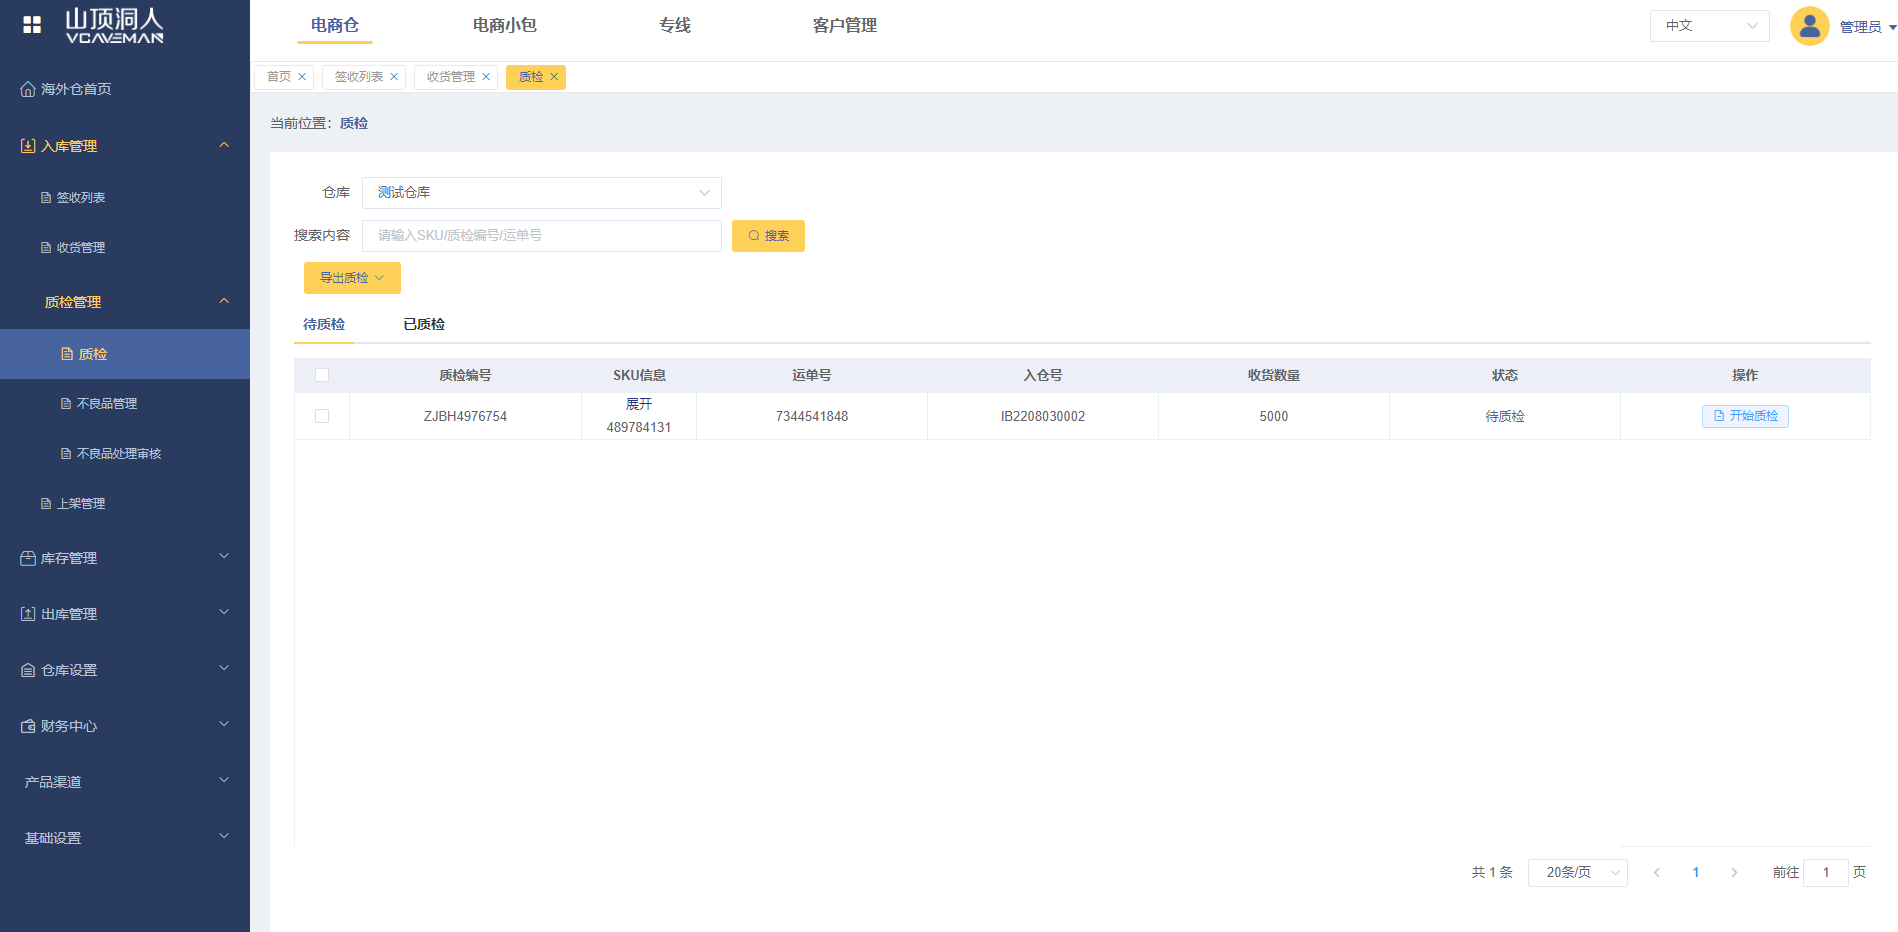Image resolution: width=1898 pixels, height=932 pixels.
Task: Click the grid apps icon beside logo
Action: (x=32, y=25)
